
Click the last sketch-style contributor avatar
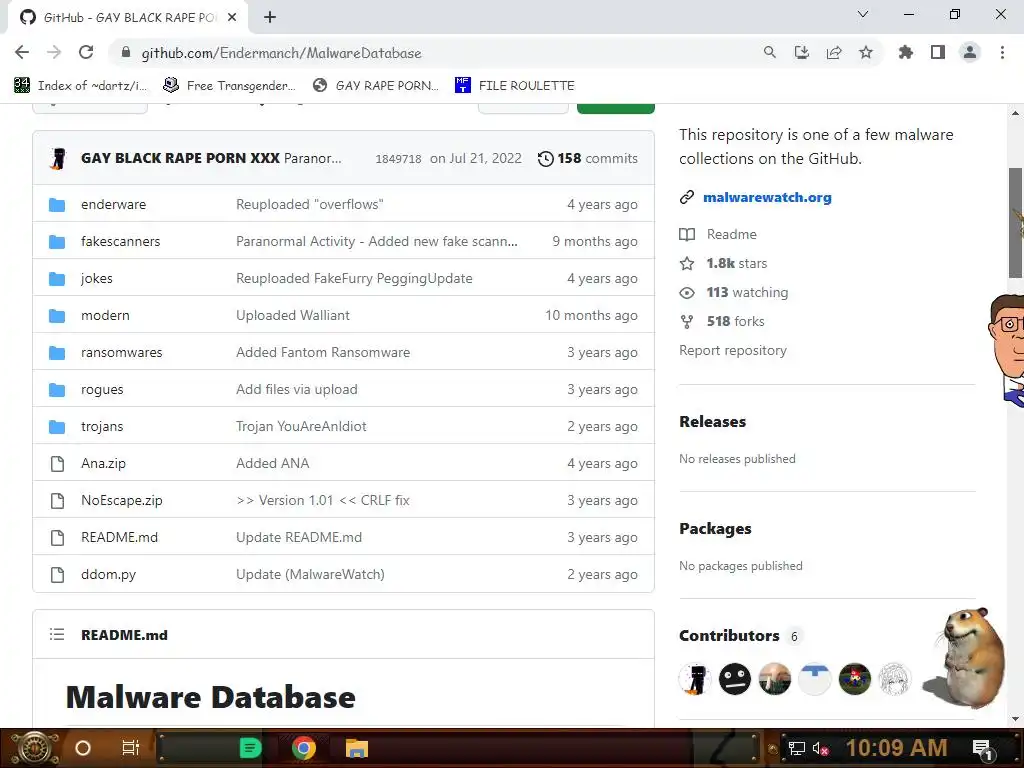894,679
